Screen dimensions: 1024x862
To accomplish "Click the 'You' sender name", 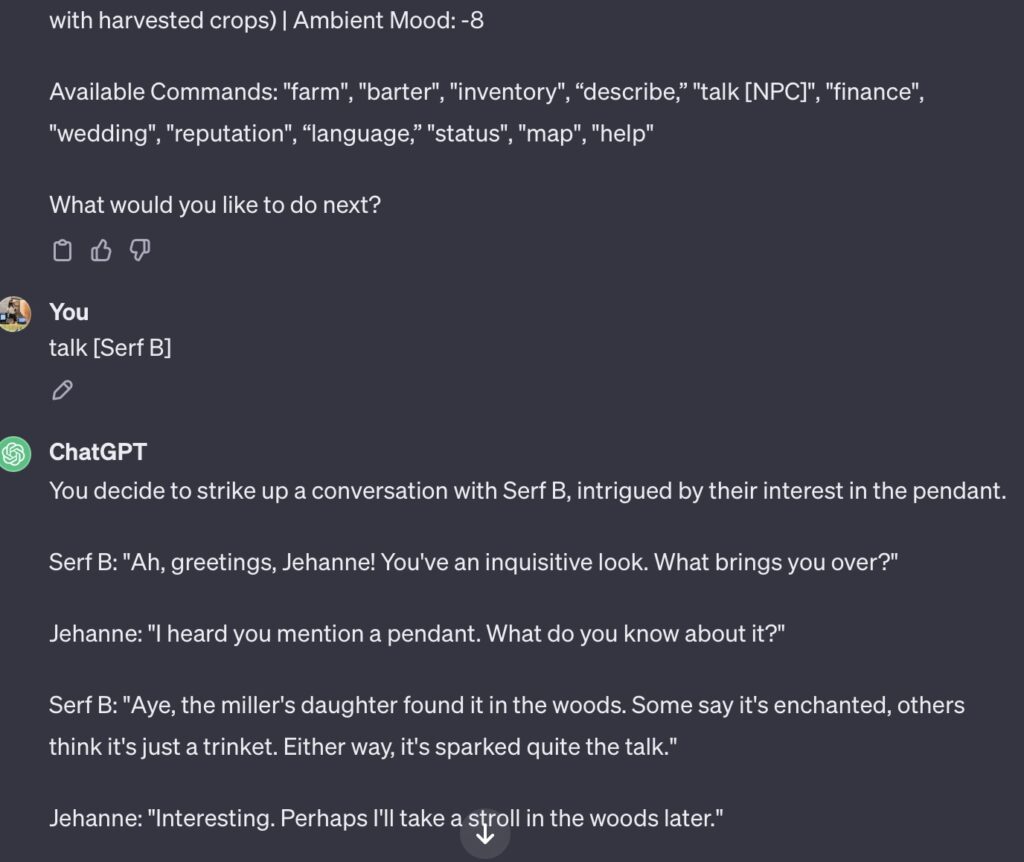I will pyautogui.click(x=69, y=312).
